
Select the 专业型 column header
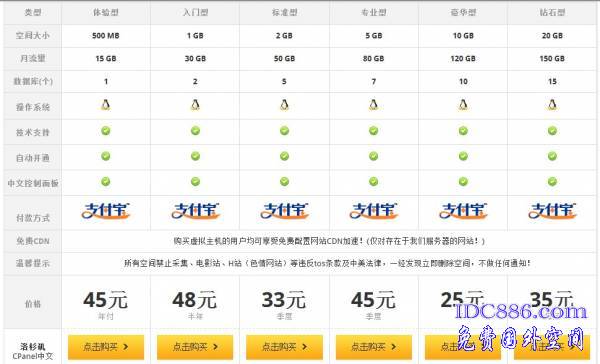pos(373,13)
